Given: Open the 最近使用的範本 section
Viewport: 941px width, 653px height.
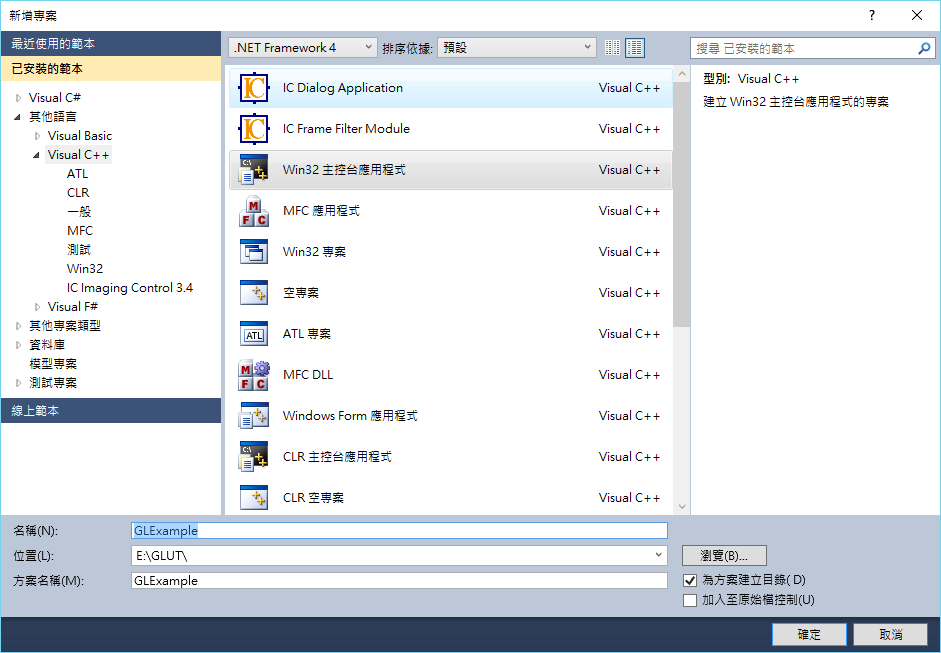Looking at the screenshot, I should pyautogui.click(x=111, y=44).
